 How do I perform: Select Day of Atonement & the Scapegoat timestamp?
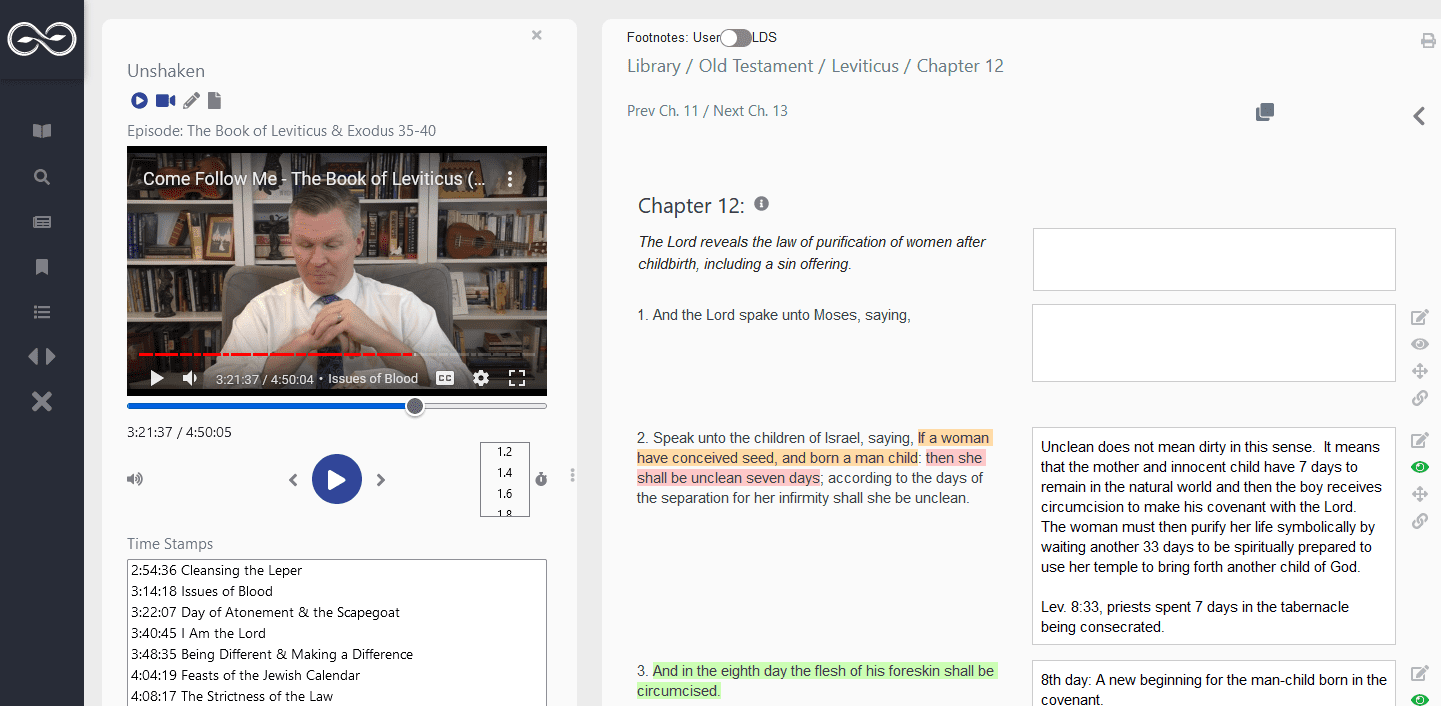[265, 612]
